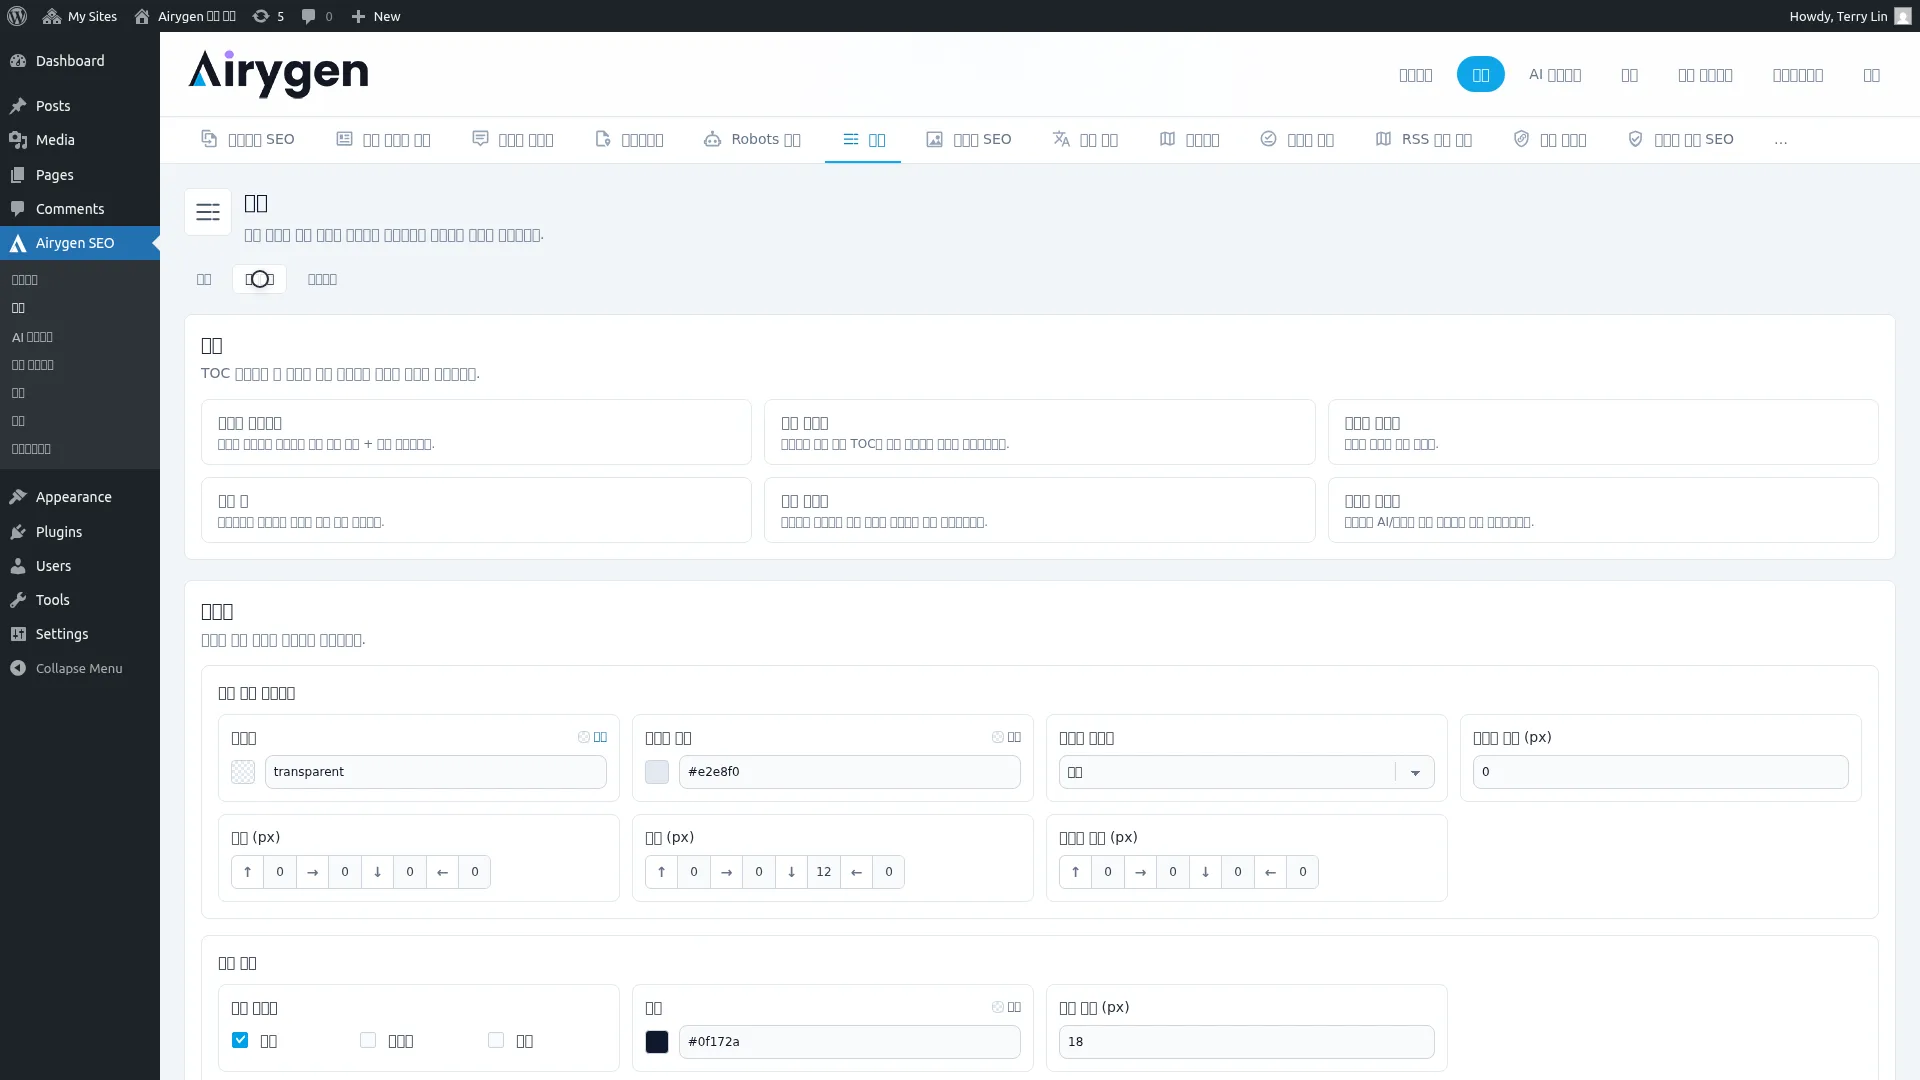1920x1080 pixels.
Task: Open Comments in the sidebar
Action: [80, 209]
